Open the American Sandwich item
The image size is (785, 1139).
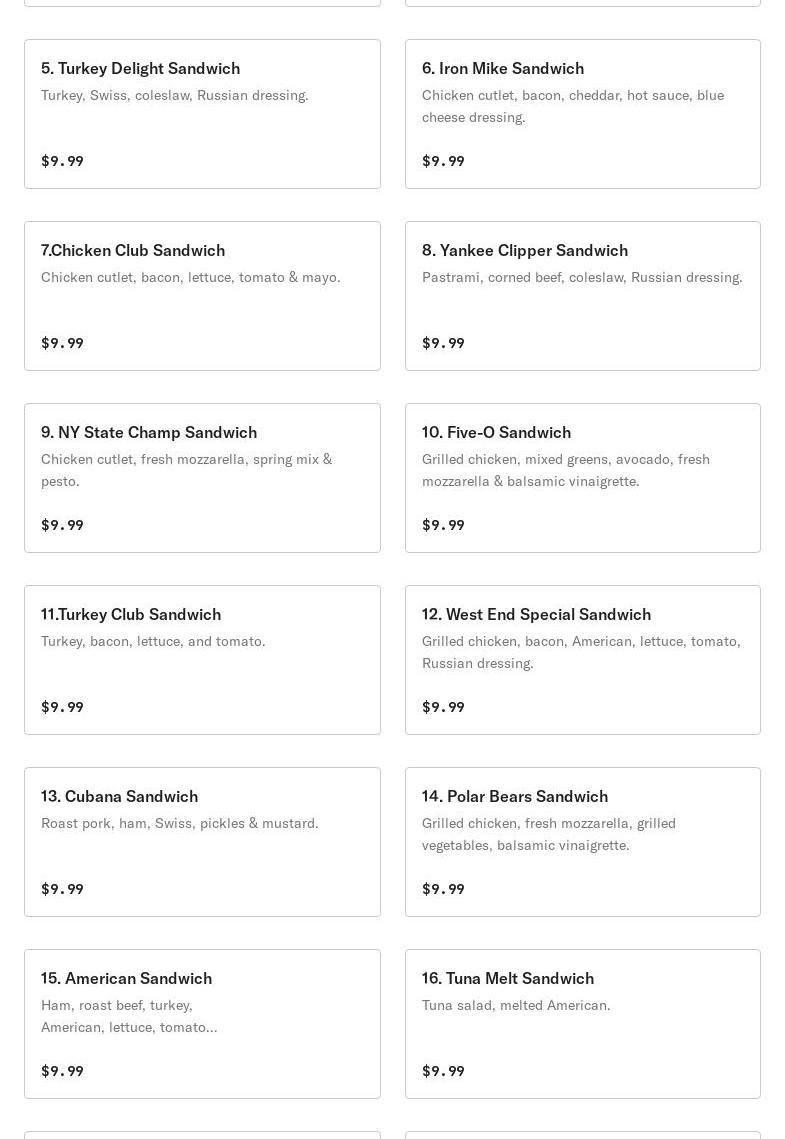coord(126,978)
